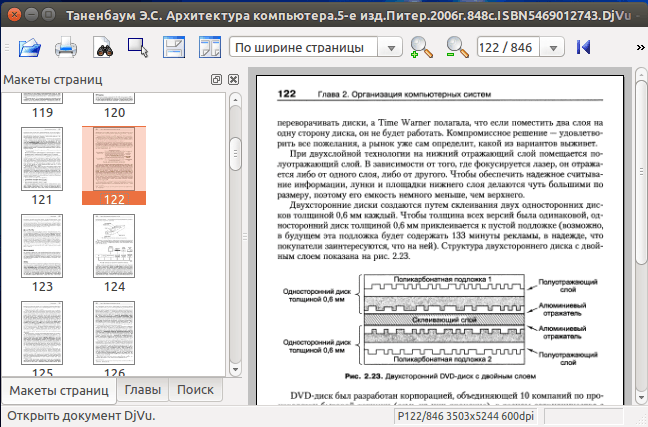Open the page number dropdown arrow
The width and height of the screenshot is (648, 427).
coord(553,48)
